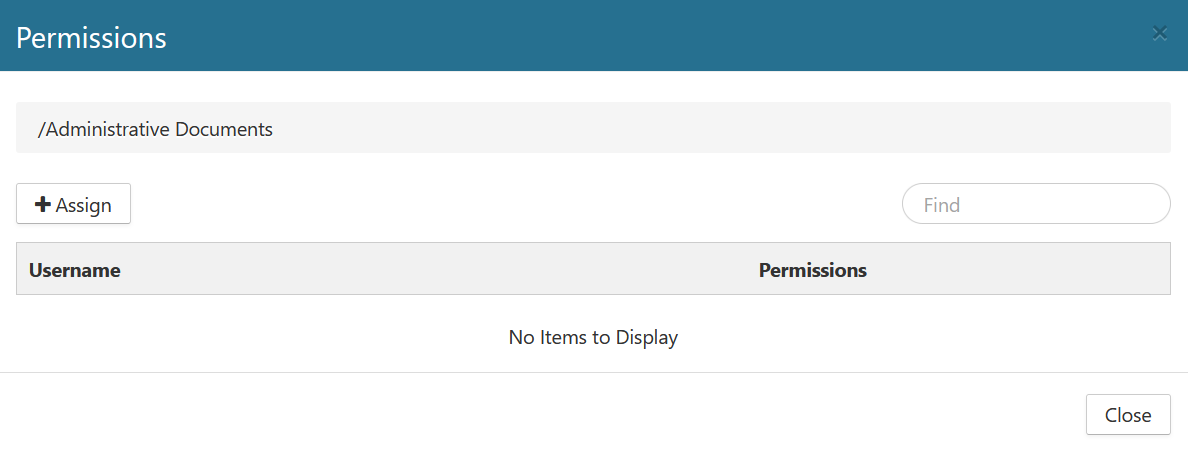Sort by the Permissions column header
Image resolution: width=1188 pixels, height=453 pixels.
813,270
